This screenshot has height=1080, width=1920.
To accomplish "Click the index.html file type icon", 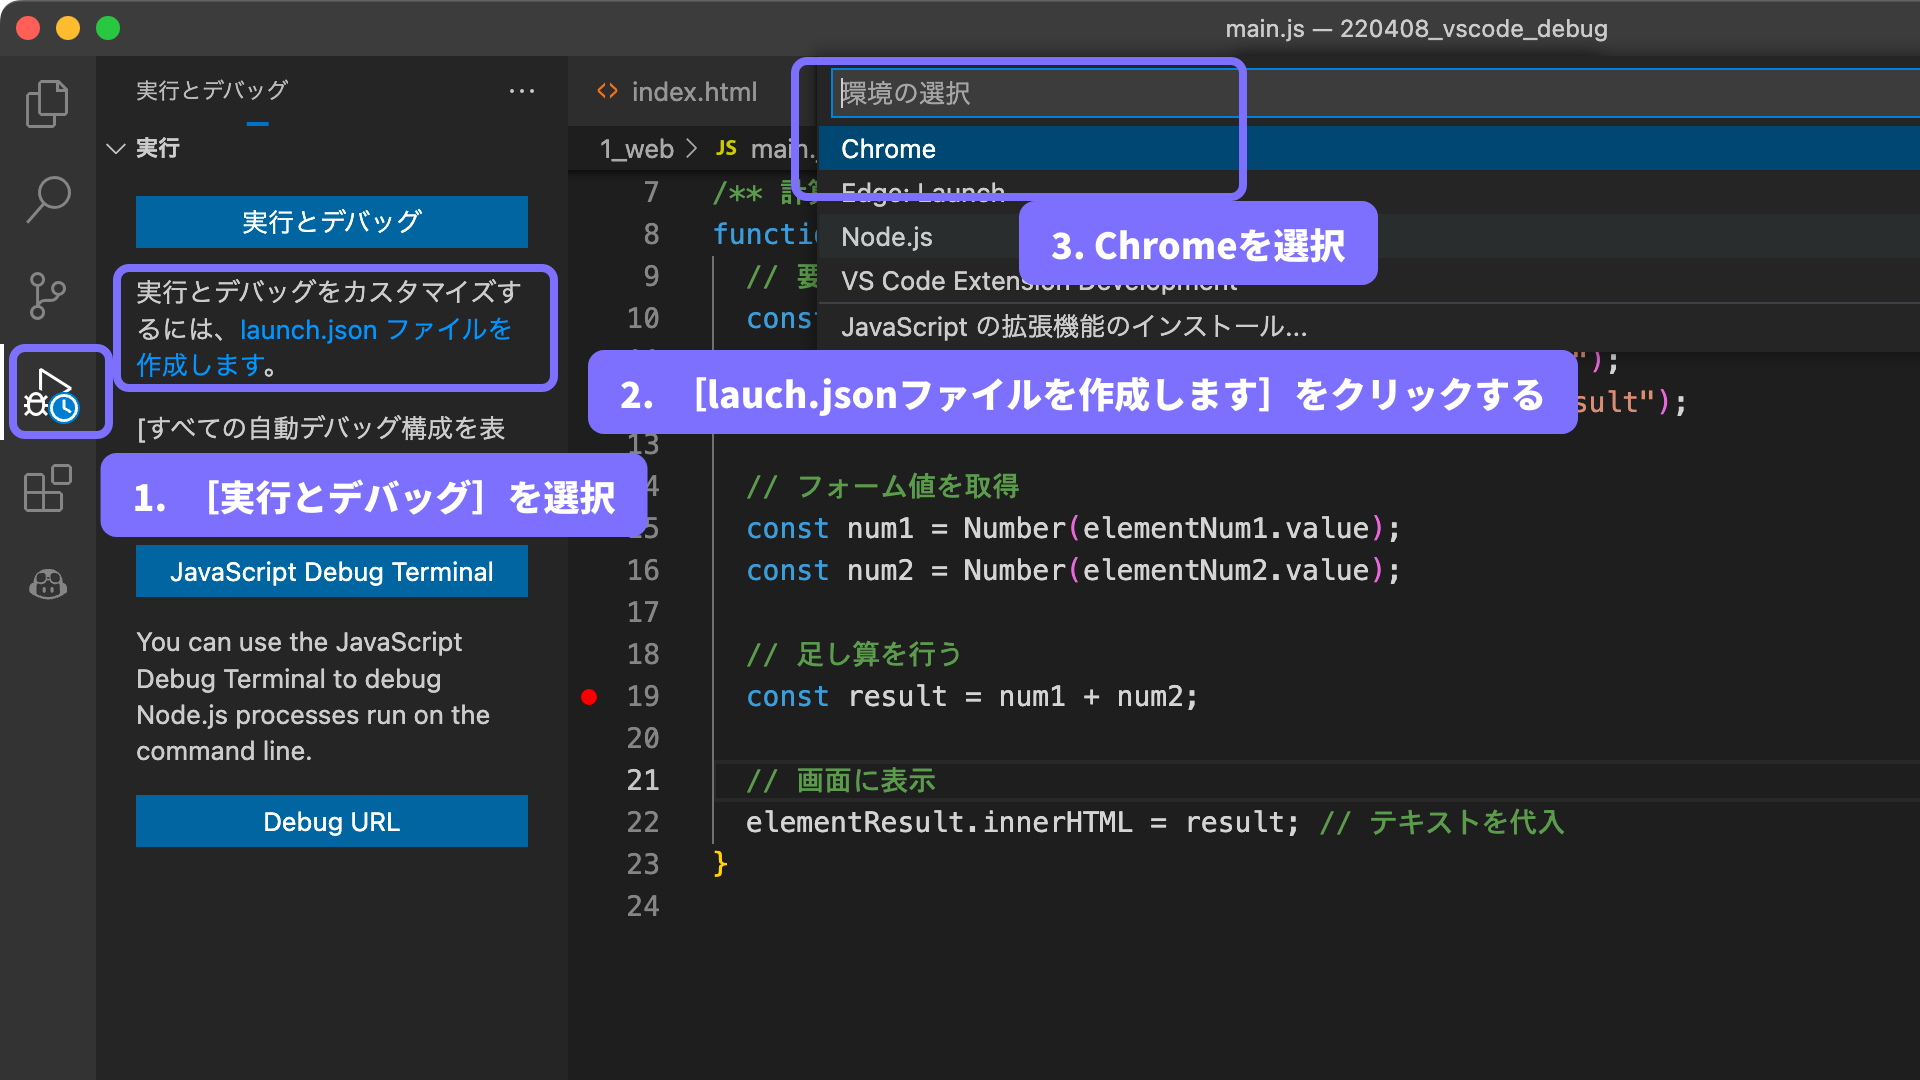I will tap(607, 92).
